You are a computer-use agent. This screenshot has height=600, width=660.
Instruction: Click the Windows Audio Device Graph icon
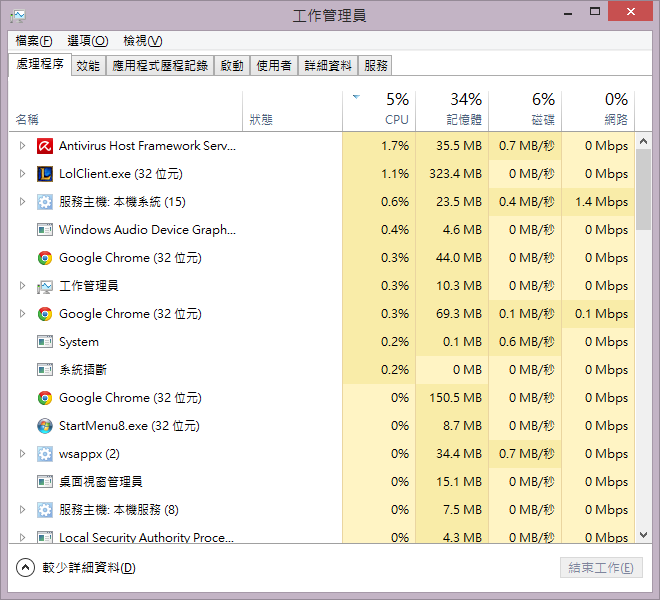point(45,230)
